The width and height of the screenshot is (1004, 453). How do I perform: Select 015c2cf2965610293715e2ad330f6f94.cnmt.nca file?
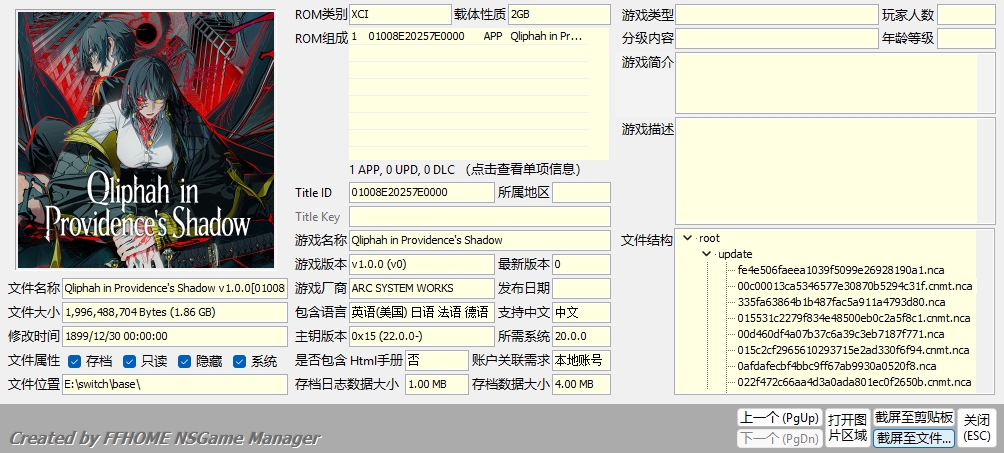click(853, 350)
